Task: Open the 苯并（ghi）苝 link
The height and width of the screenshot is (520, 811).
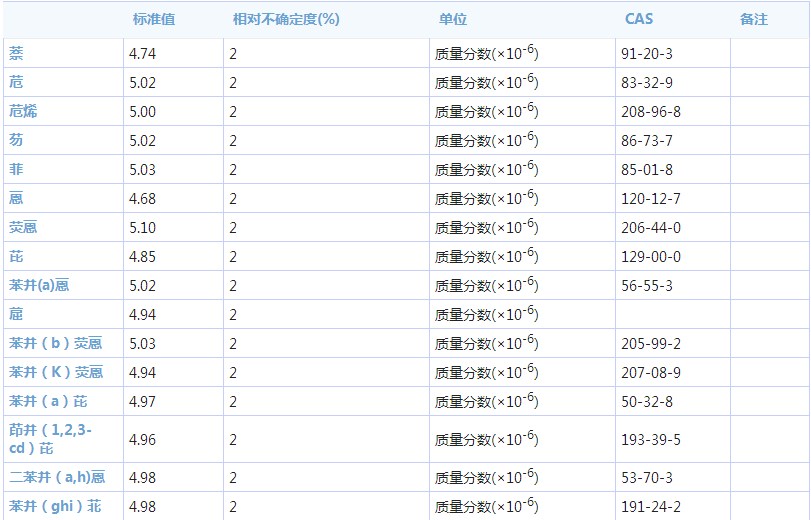Action: click(x=55, y=506)
